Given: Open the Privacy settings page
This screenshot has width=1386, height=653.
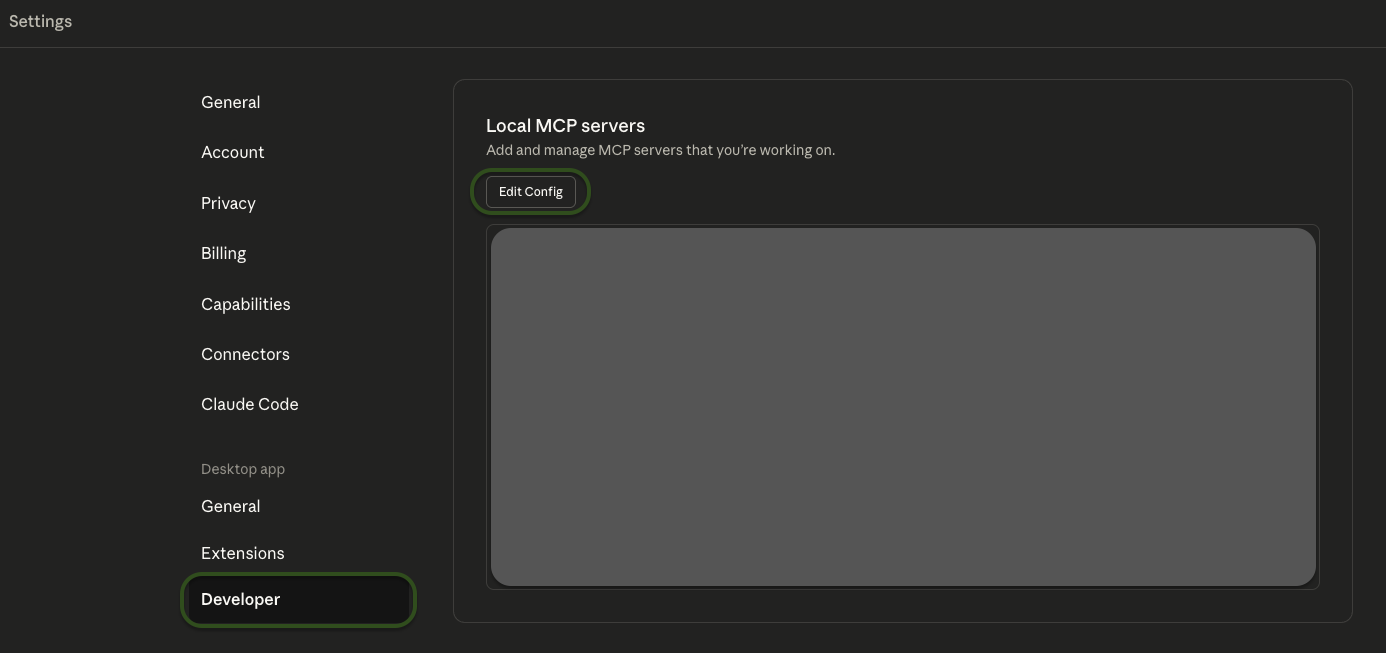Looking at the screenshot, I should 228,203.
